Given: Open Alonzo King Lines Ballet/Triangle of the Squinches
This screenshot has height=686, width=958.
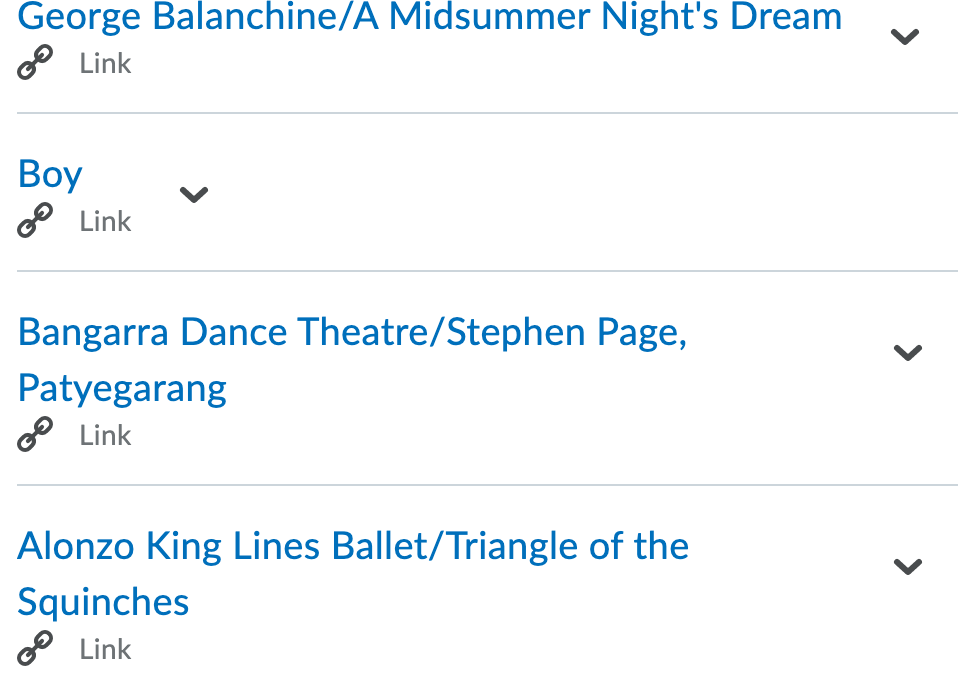Looking at the screenshot, I should pyautogui.click(x=353, y=574).
